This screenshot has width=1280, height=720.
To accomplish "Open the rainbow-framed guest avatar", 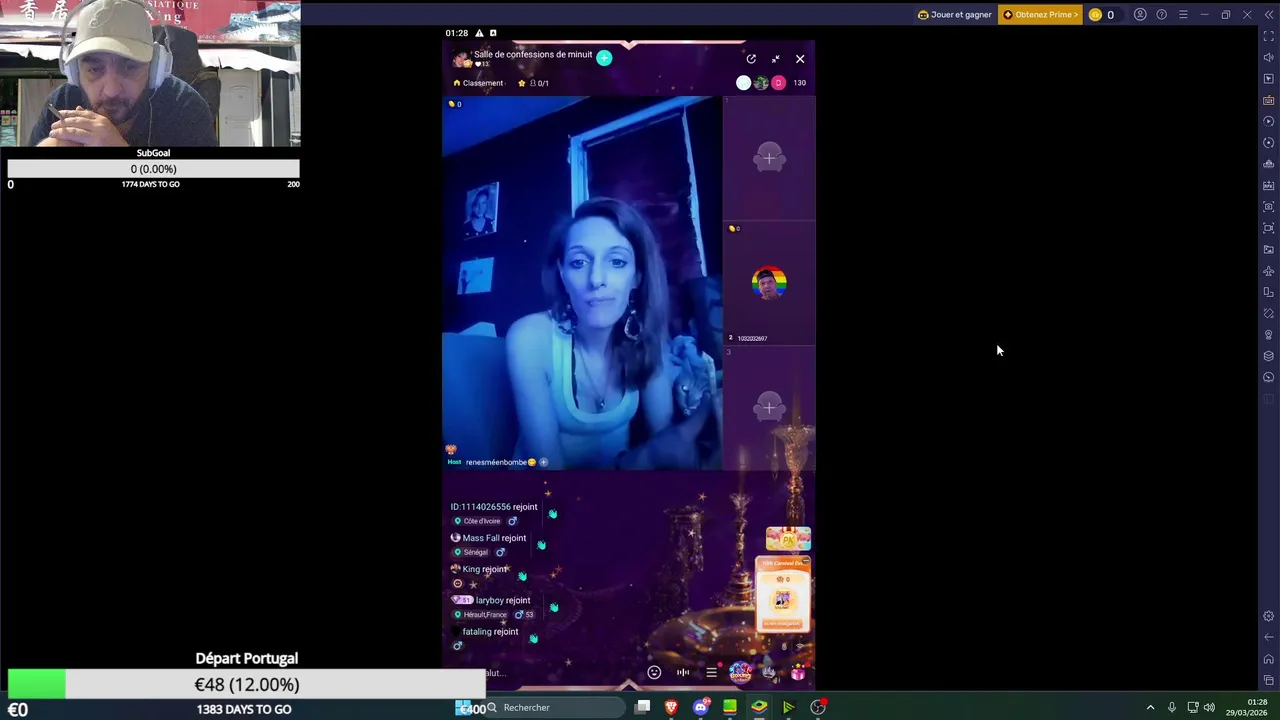I will point(769,283).
